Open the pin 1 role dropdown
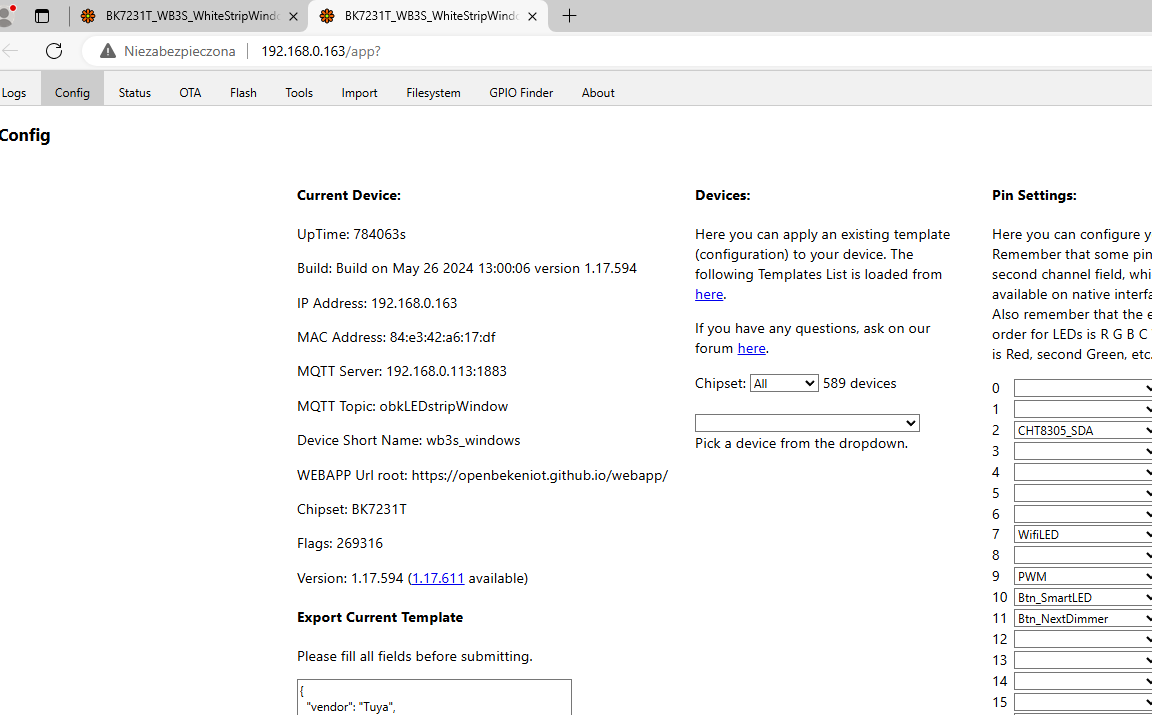 click(1083, 409)
